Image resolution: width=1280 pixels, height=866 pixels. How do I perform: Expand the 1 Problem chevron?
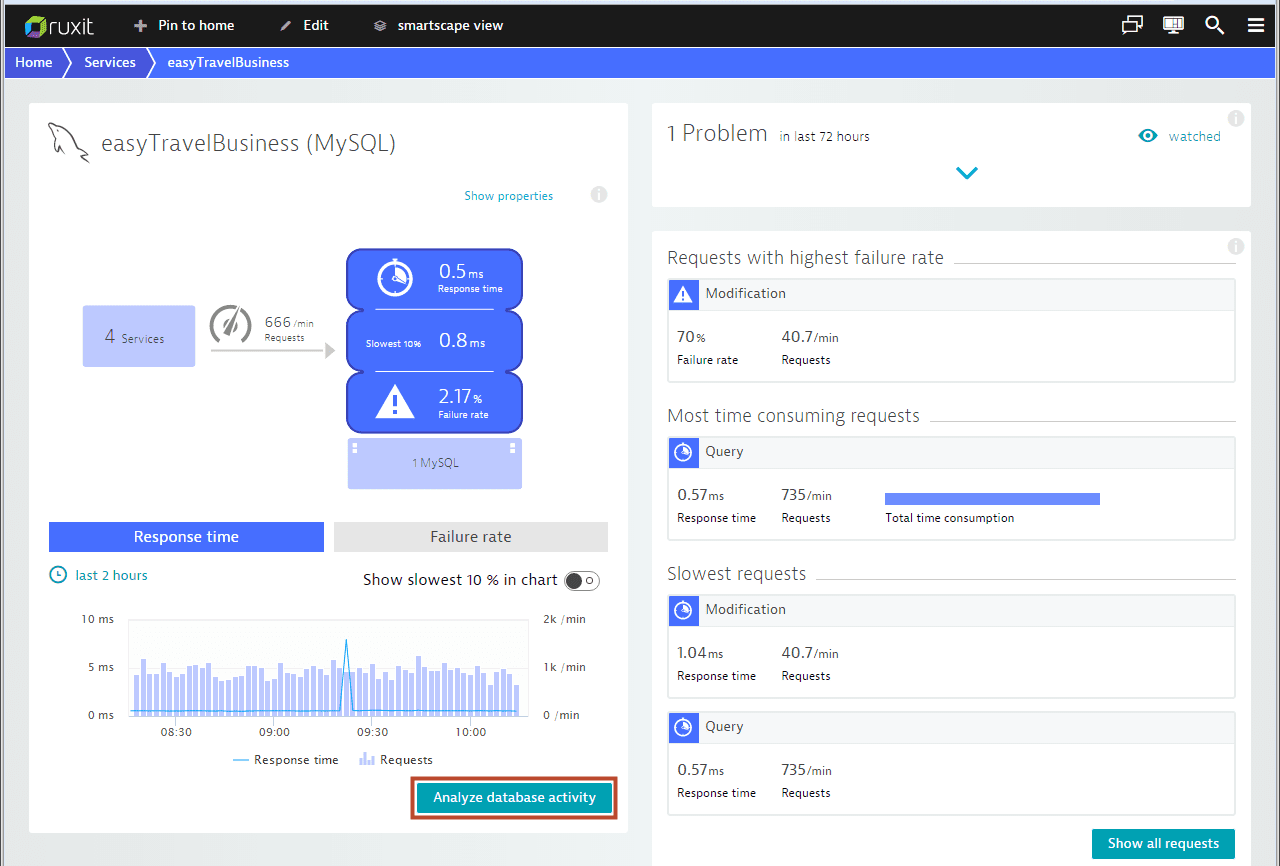coord(966,173)
